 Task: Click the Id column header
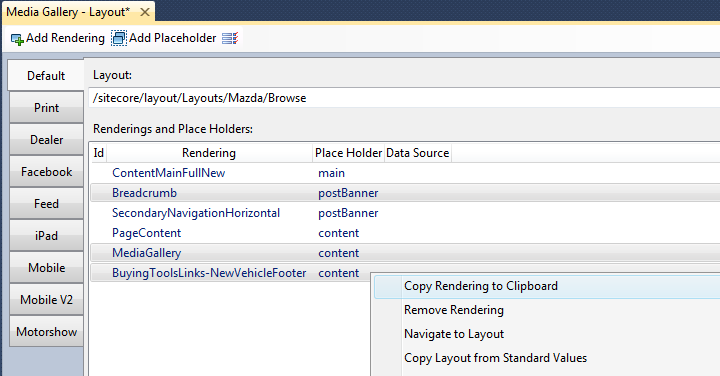[x=99, y=153]
